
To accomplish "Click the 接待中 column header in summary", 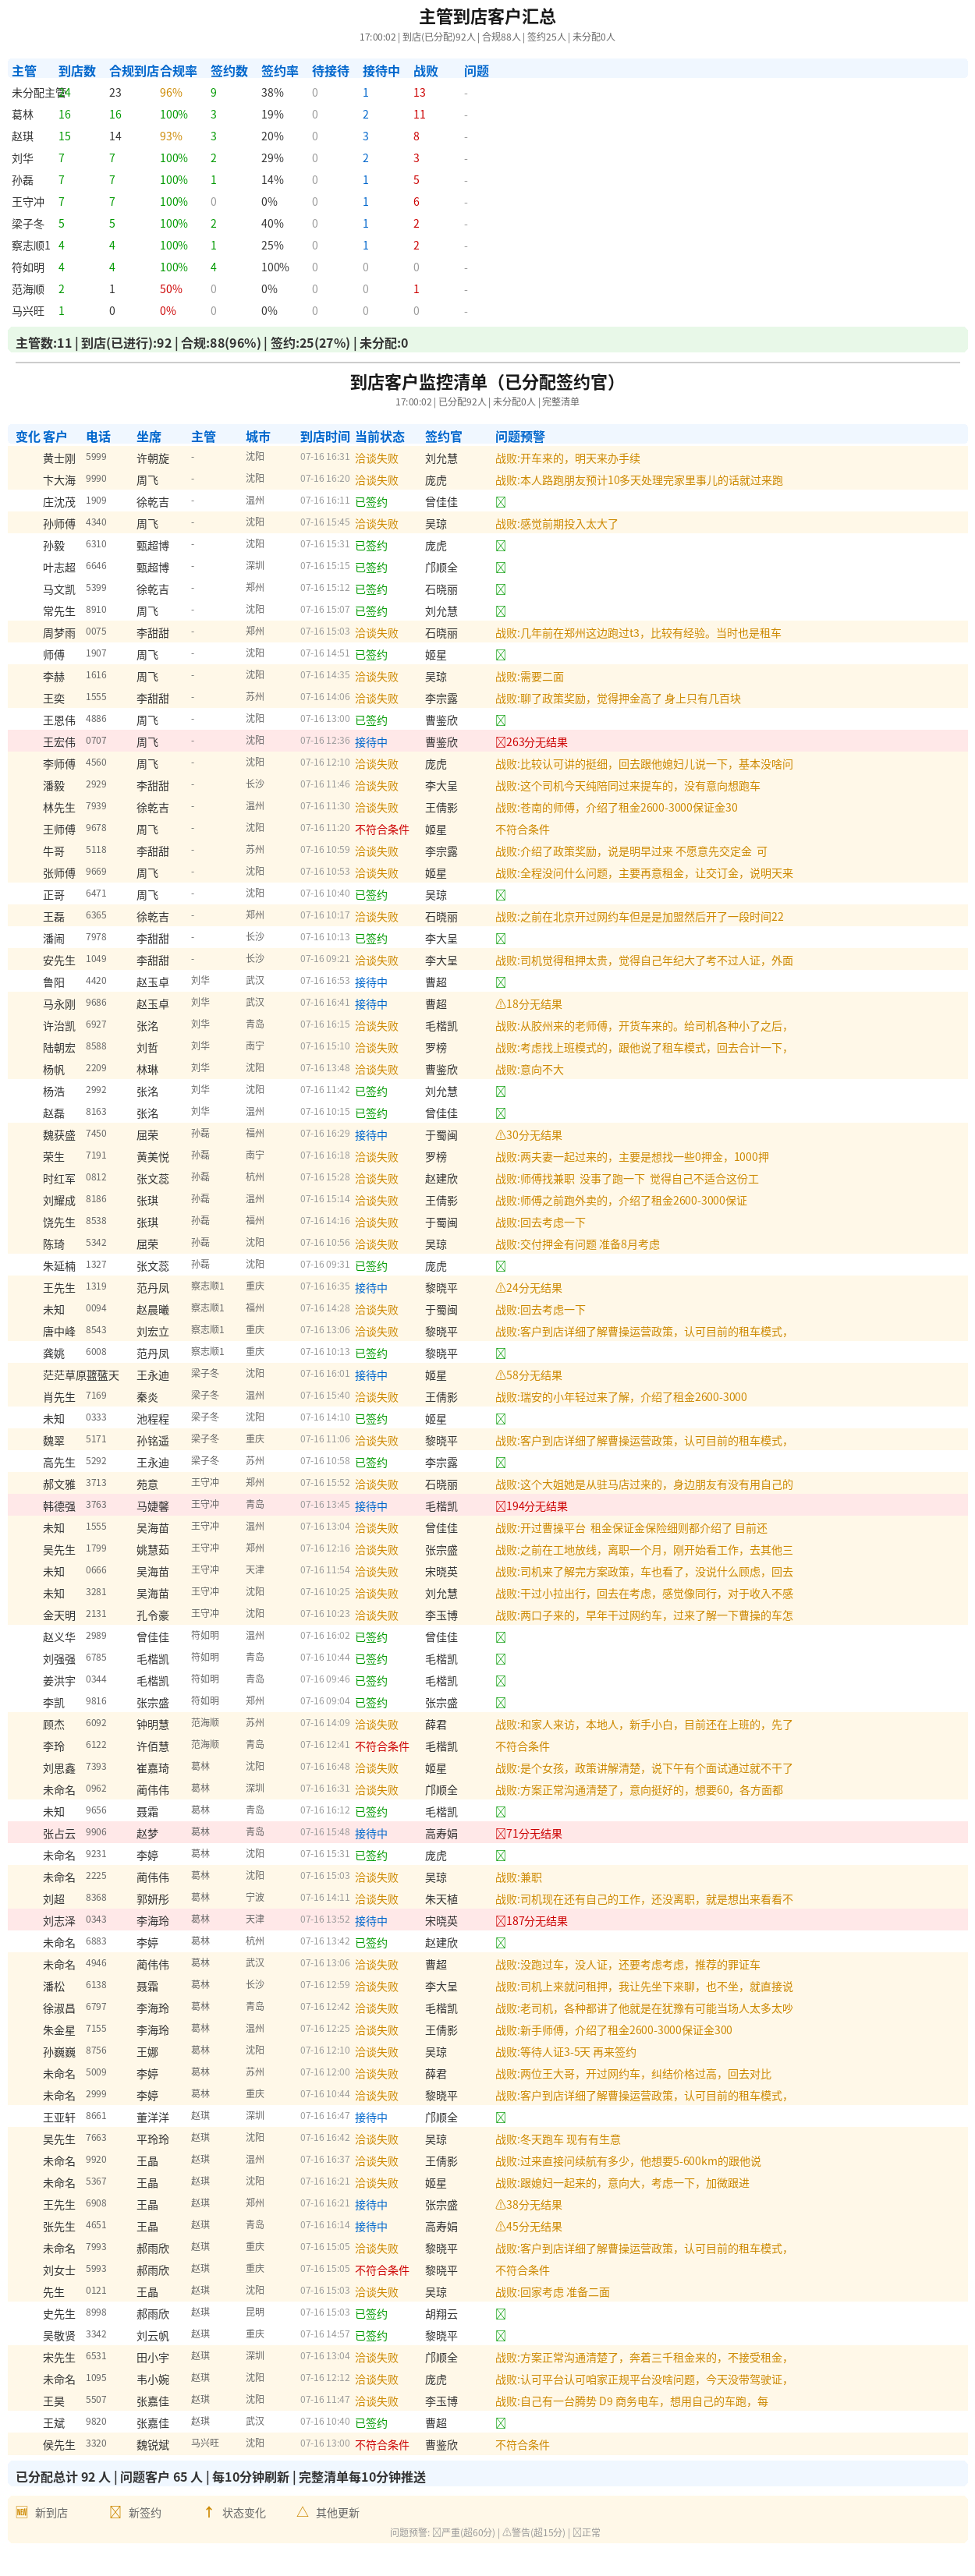I will pos(381,71).
